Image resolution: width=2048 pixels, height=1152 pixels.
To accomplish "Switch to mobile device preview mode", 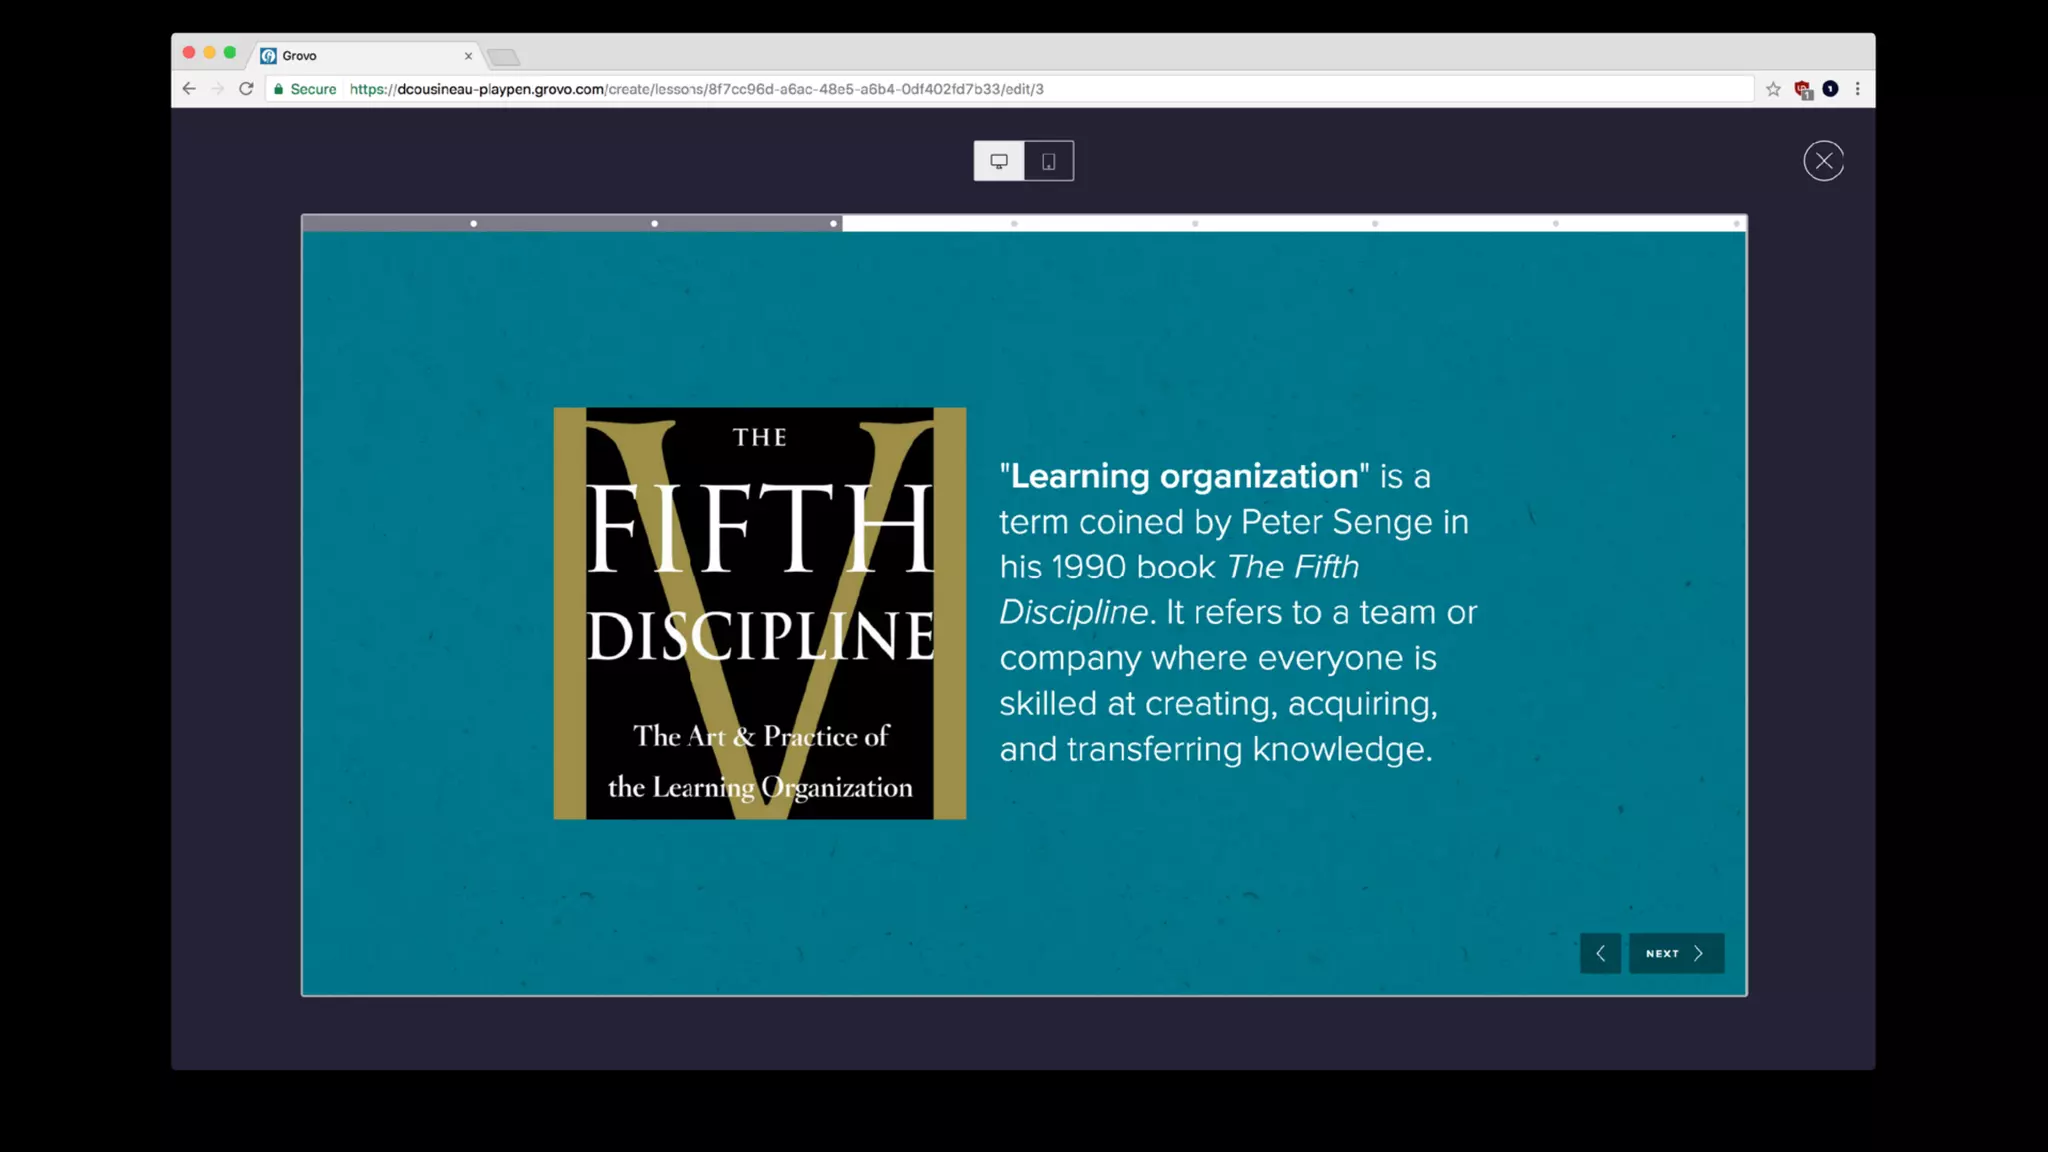I will 1048,161.
